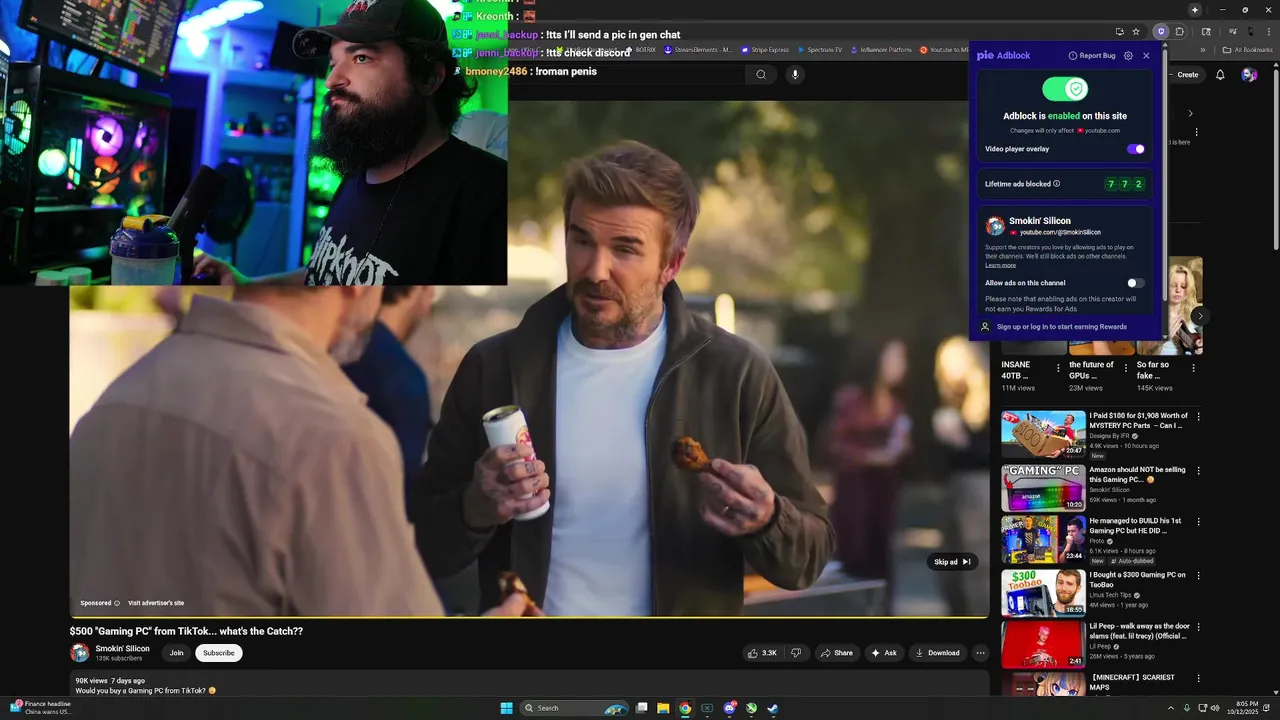Click the Smokin' Silicon channel avatar below video

coord(80,653)
